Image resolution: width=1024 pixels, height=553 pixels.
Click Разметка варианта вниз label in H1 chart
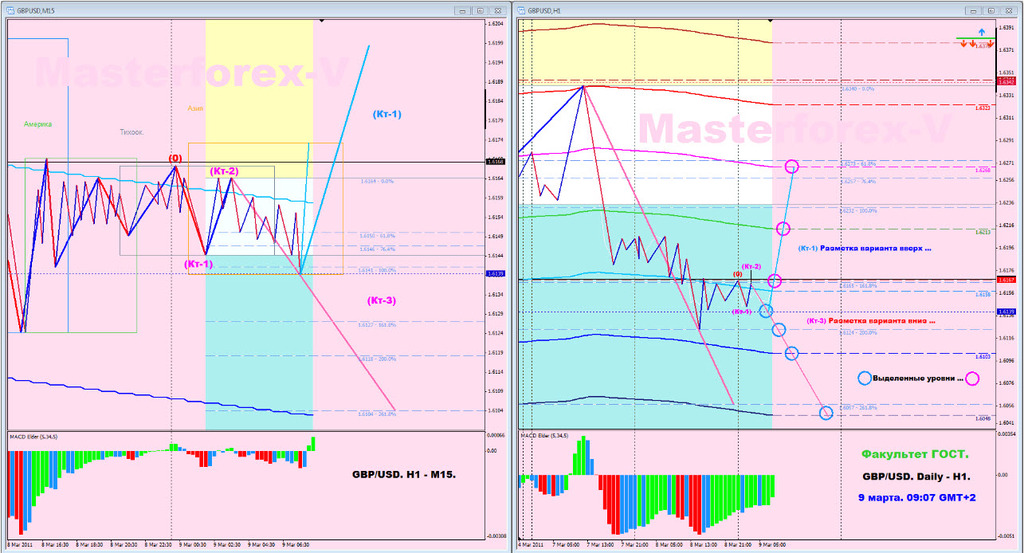coord(882,321)
